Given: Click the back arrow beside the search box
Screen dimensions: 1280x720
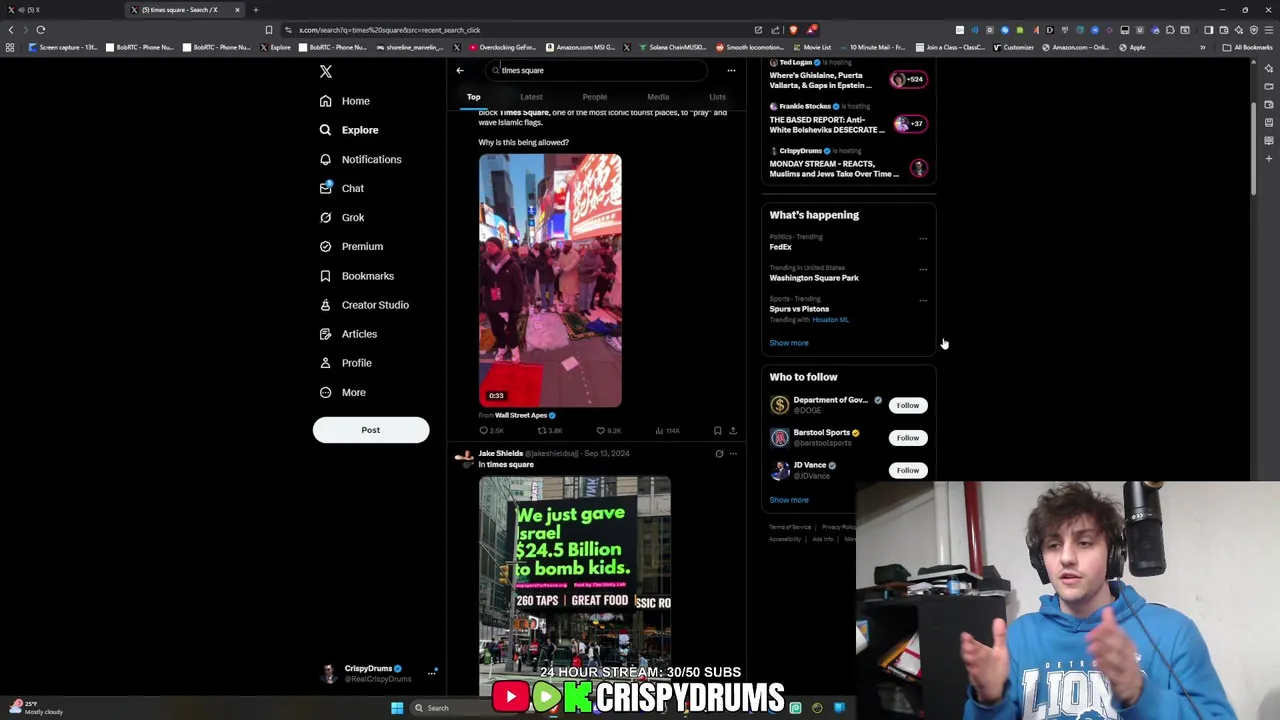Looking at the screenshot, I should click(460, 70).
